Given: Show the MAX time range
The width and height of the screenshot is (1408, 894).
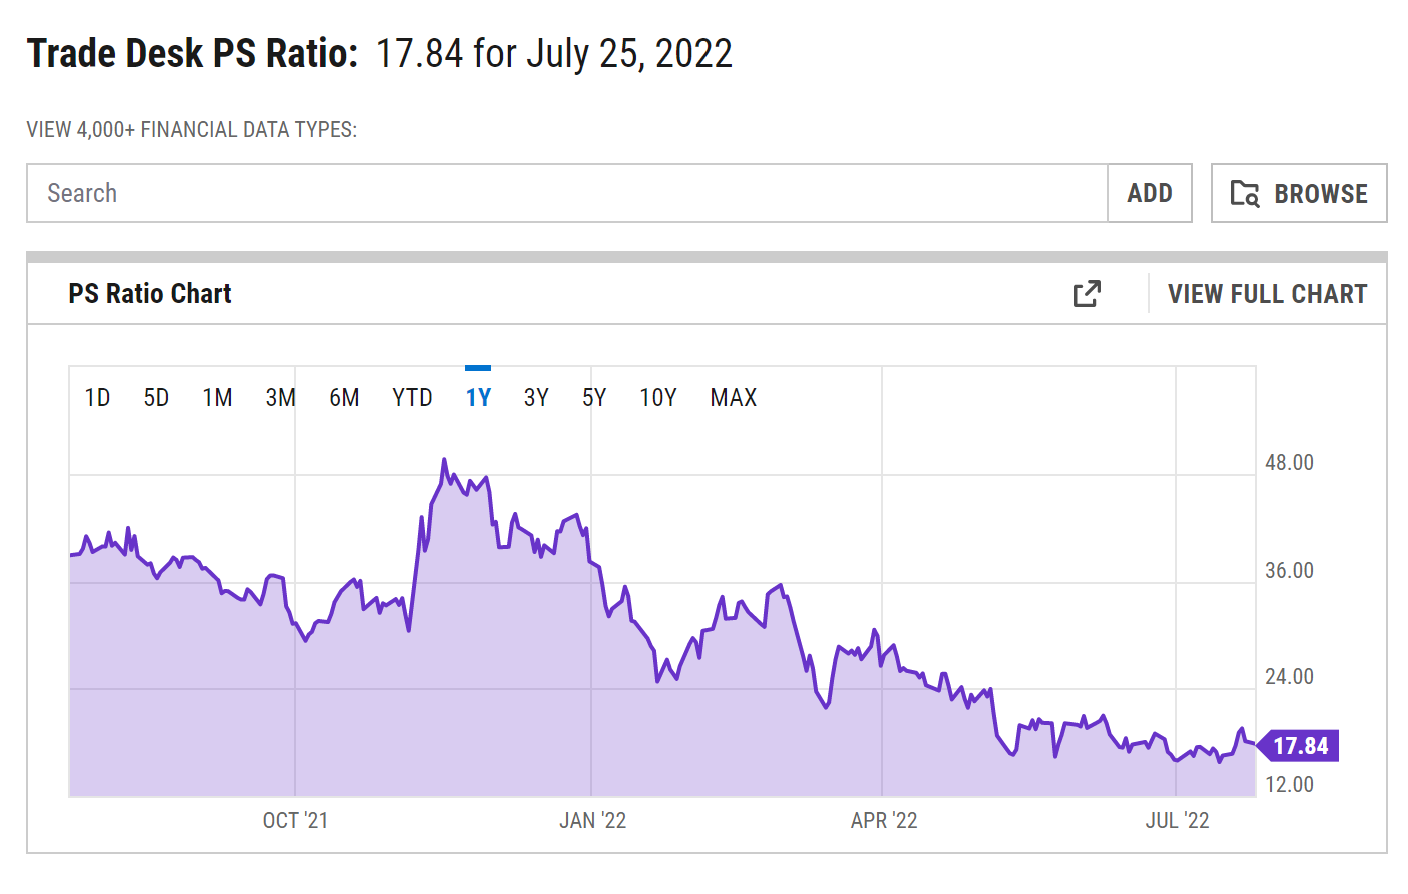Looking at the screenshot, I should [733, 398].
